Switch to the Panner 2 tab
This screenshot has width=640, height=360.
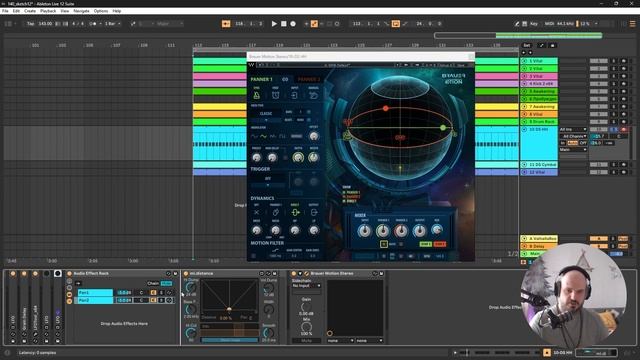[x=309, y=79]
